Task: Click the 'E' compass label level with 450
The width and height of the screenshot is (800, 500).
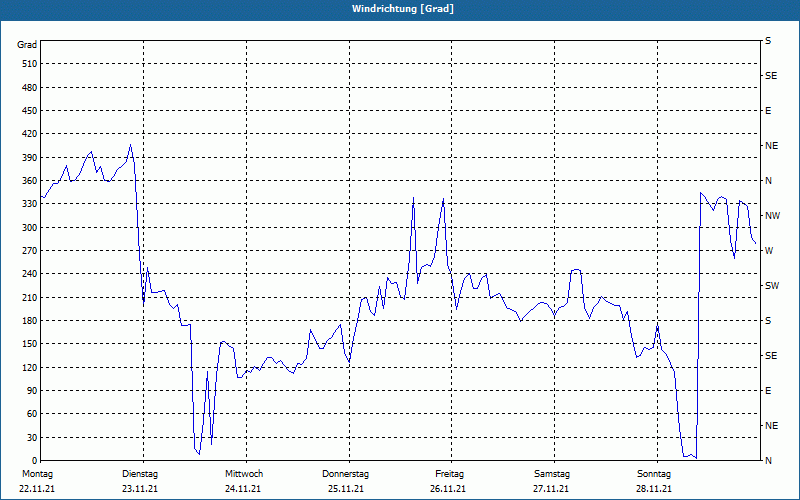Action: point(768,111)
